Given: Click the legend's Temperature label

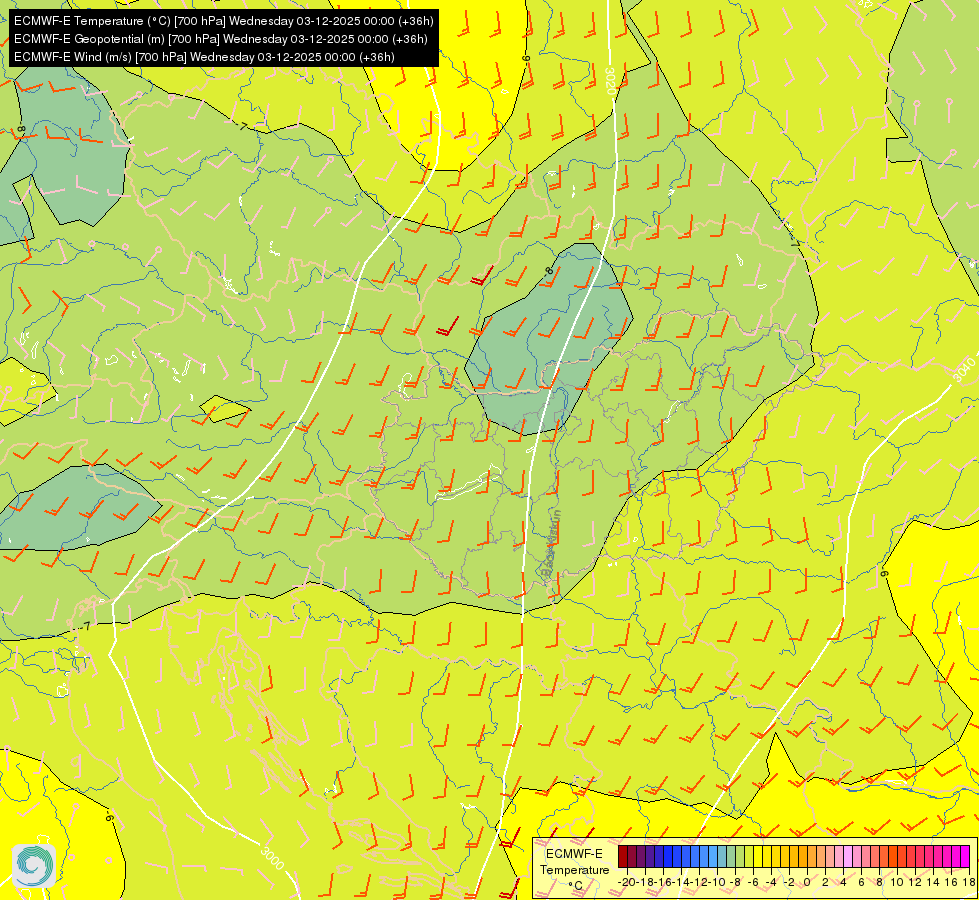Looking at the screenshot, I should [575, 870].
